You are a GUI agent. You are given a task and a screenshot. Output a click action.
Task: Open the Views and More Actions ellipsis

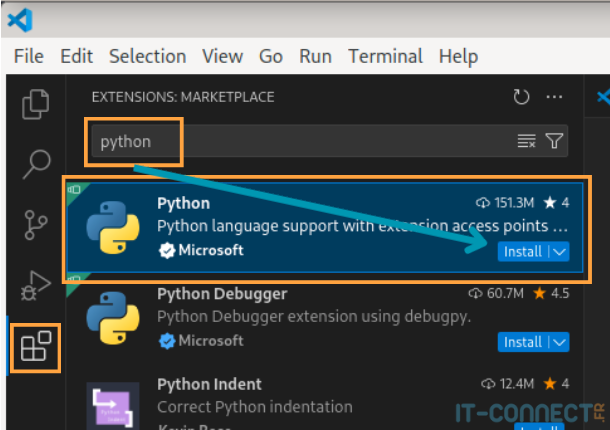[x=554, y=97]
